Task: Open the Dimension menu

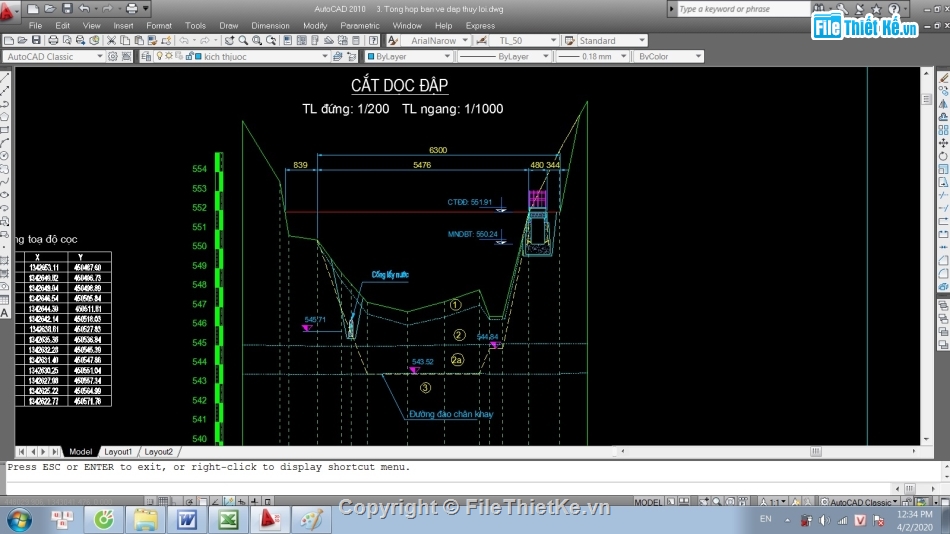Action: tap(270, 25)
